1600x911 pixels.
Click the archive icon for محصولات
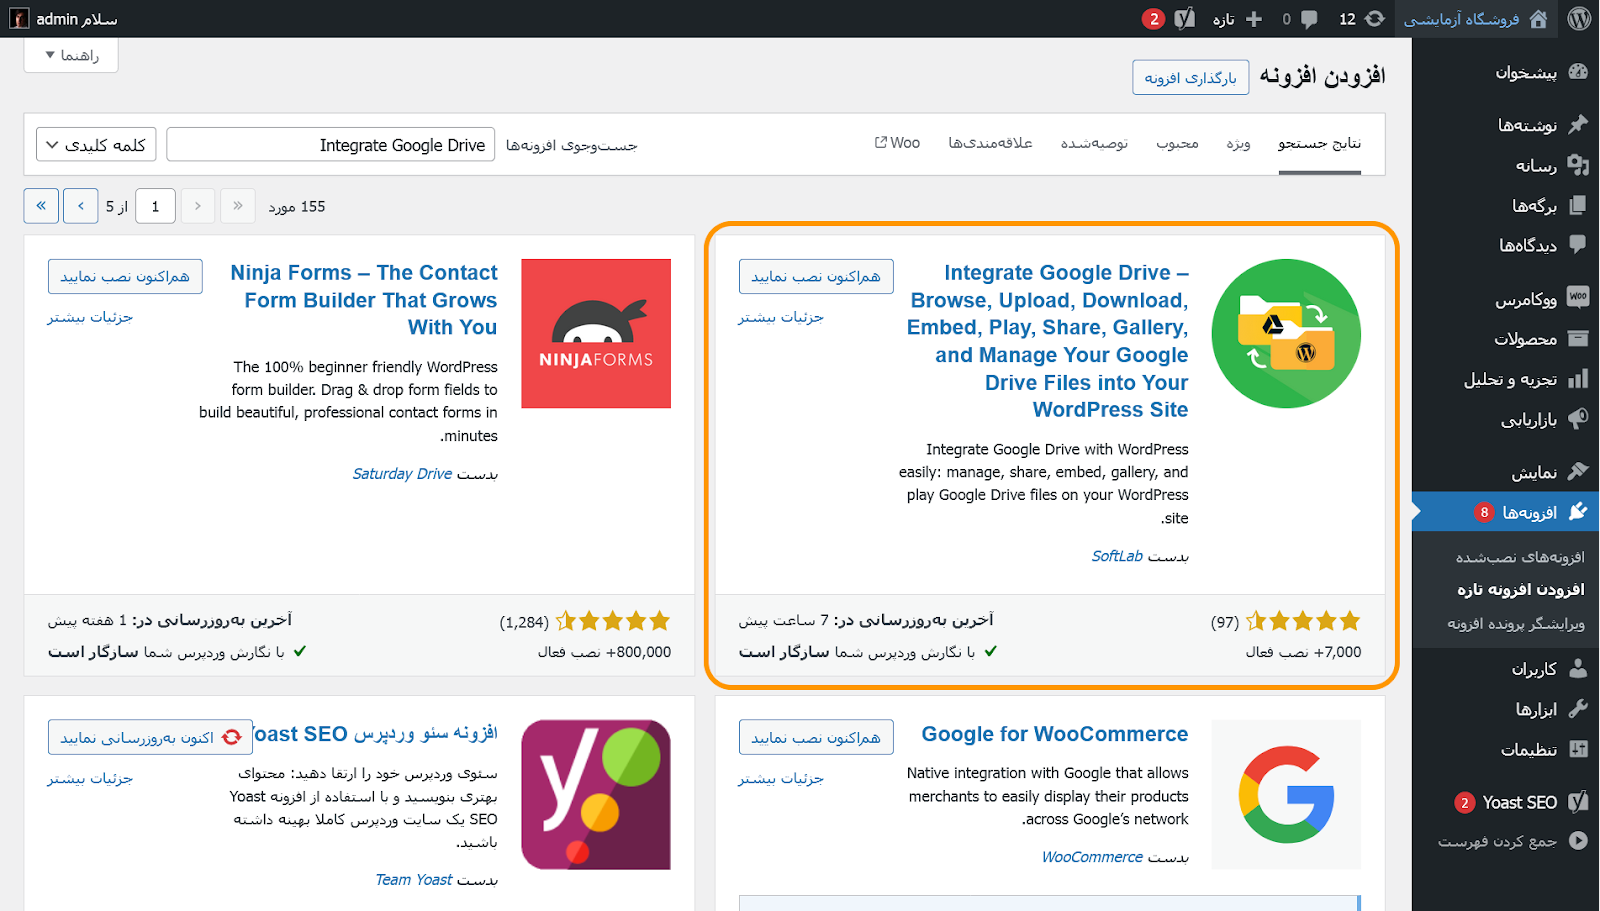tap(1578, 338)
